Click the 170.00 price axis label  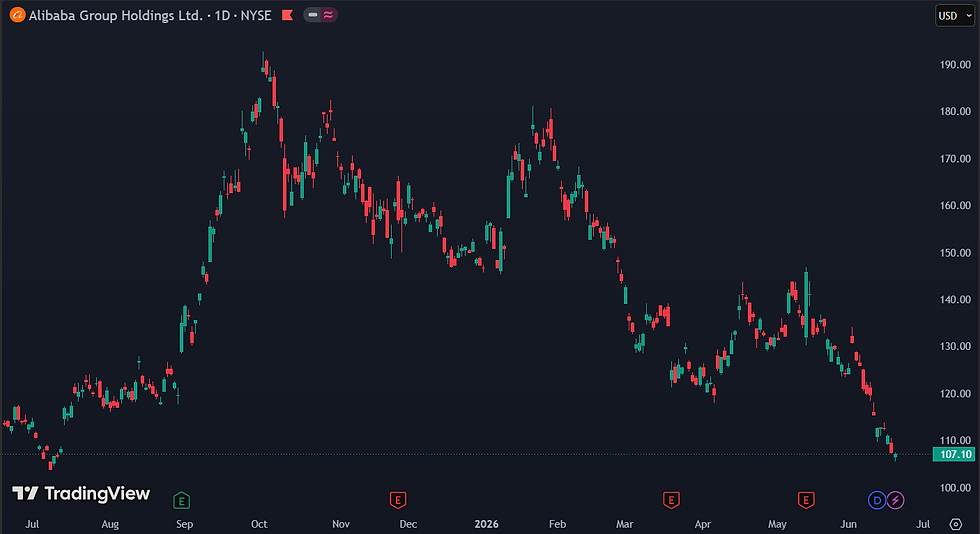pyautogui.click(x=955, y=159)
